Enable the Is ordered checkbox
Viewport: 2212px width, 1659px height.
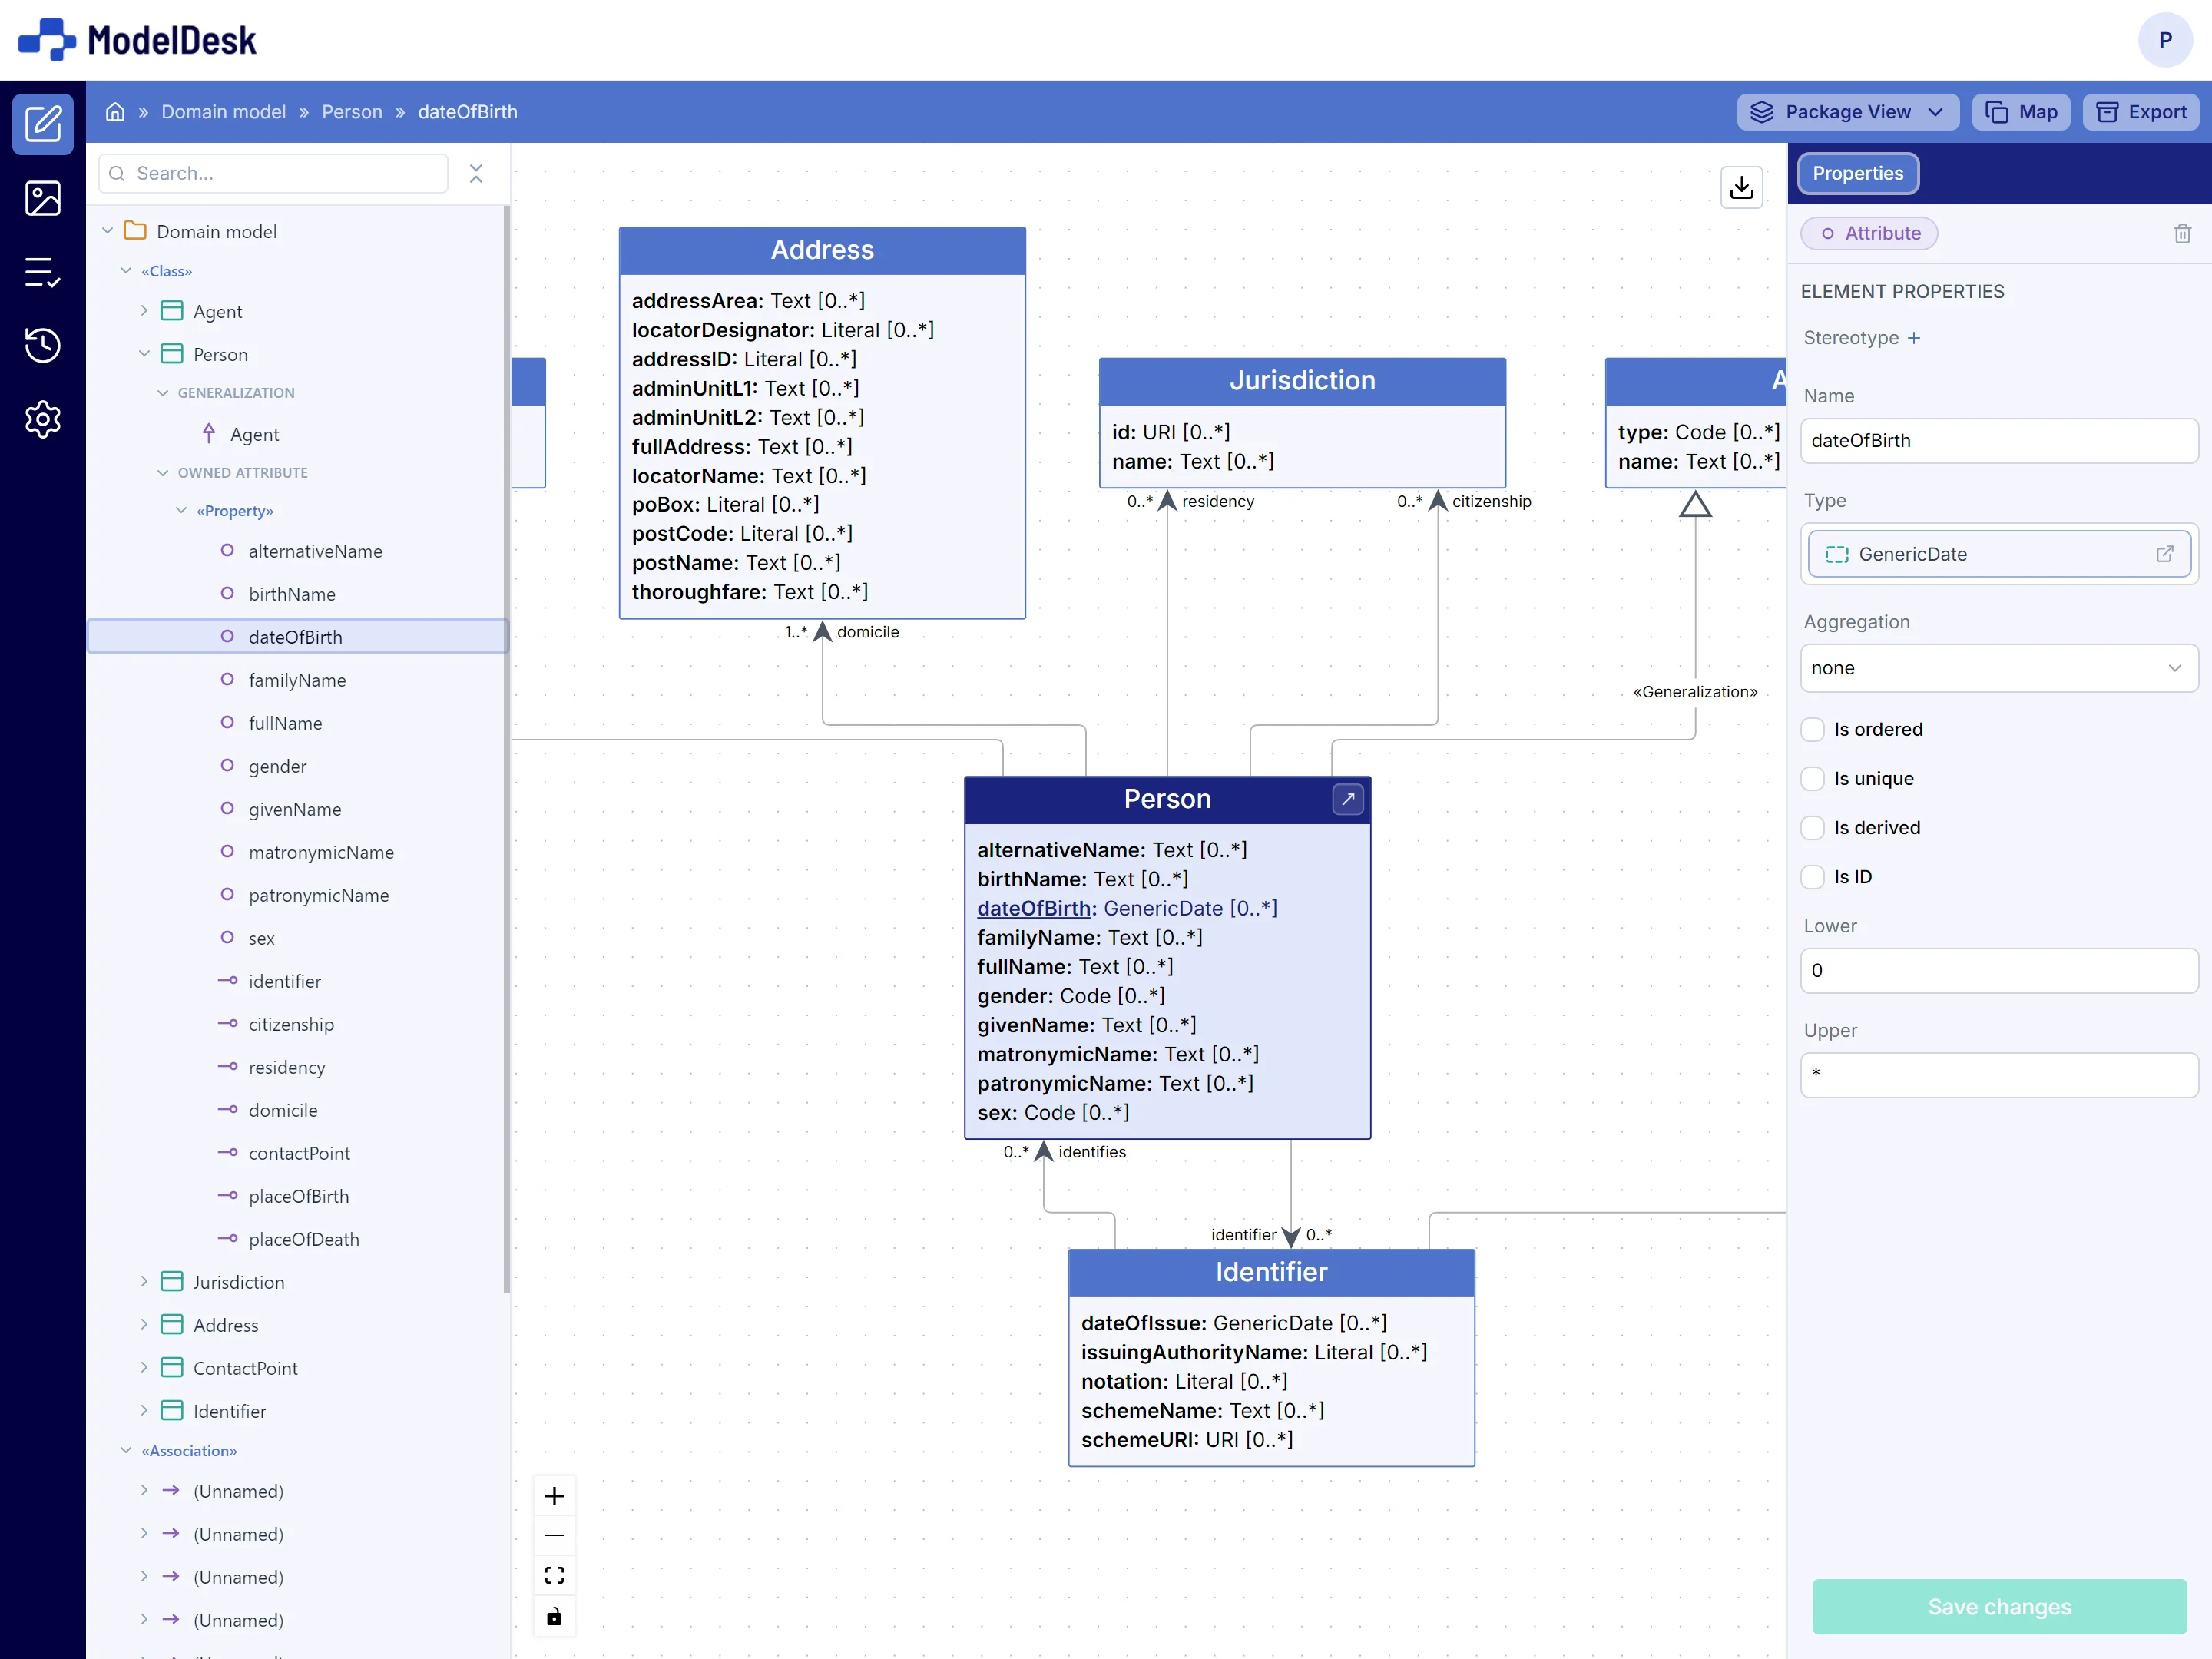tap(1812, 729)
